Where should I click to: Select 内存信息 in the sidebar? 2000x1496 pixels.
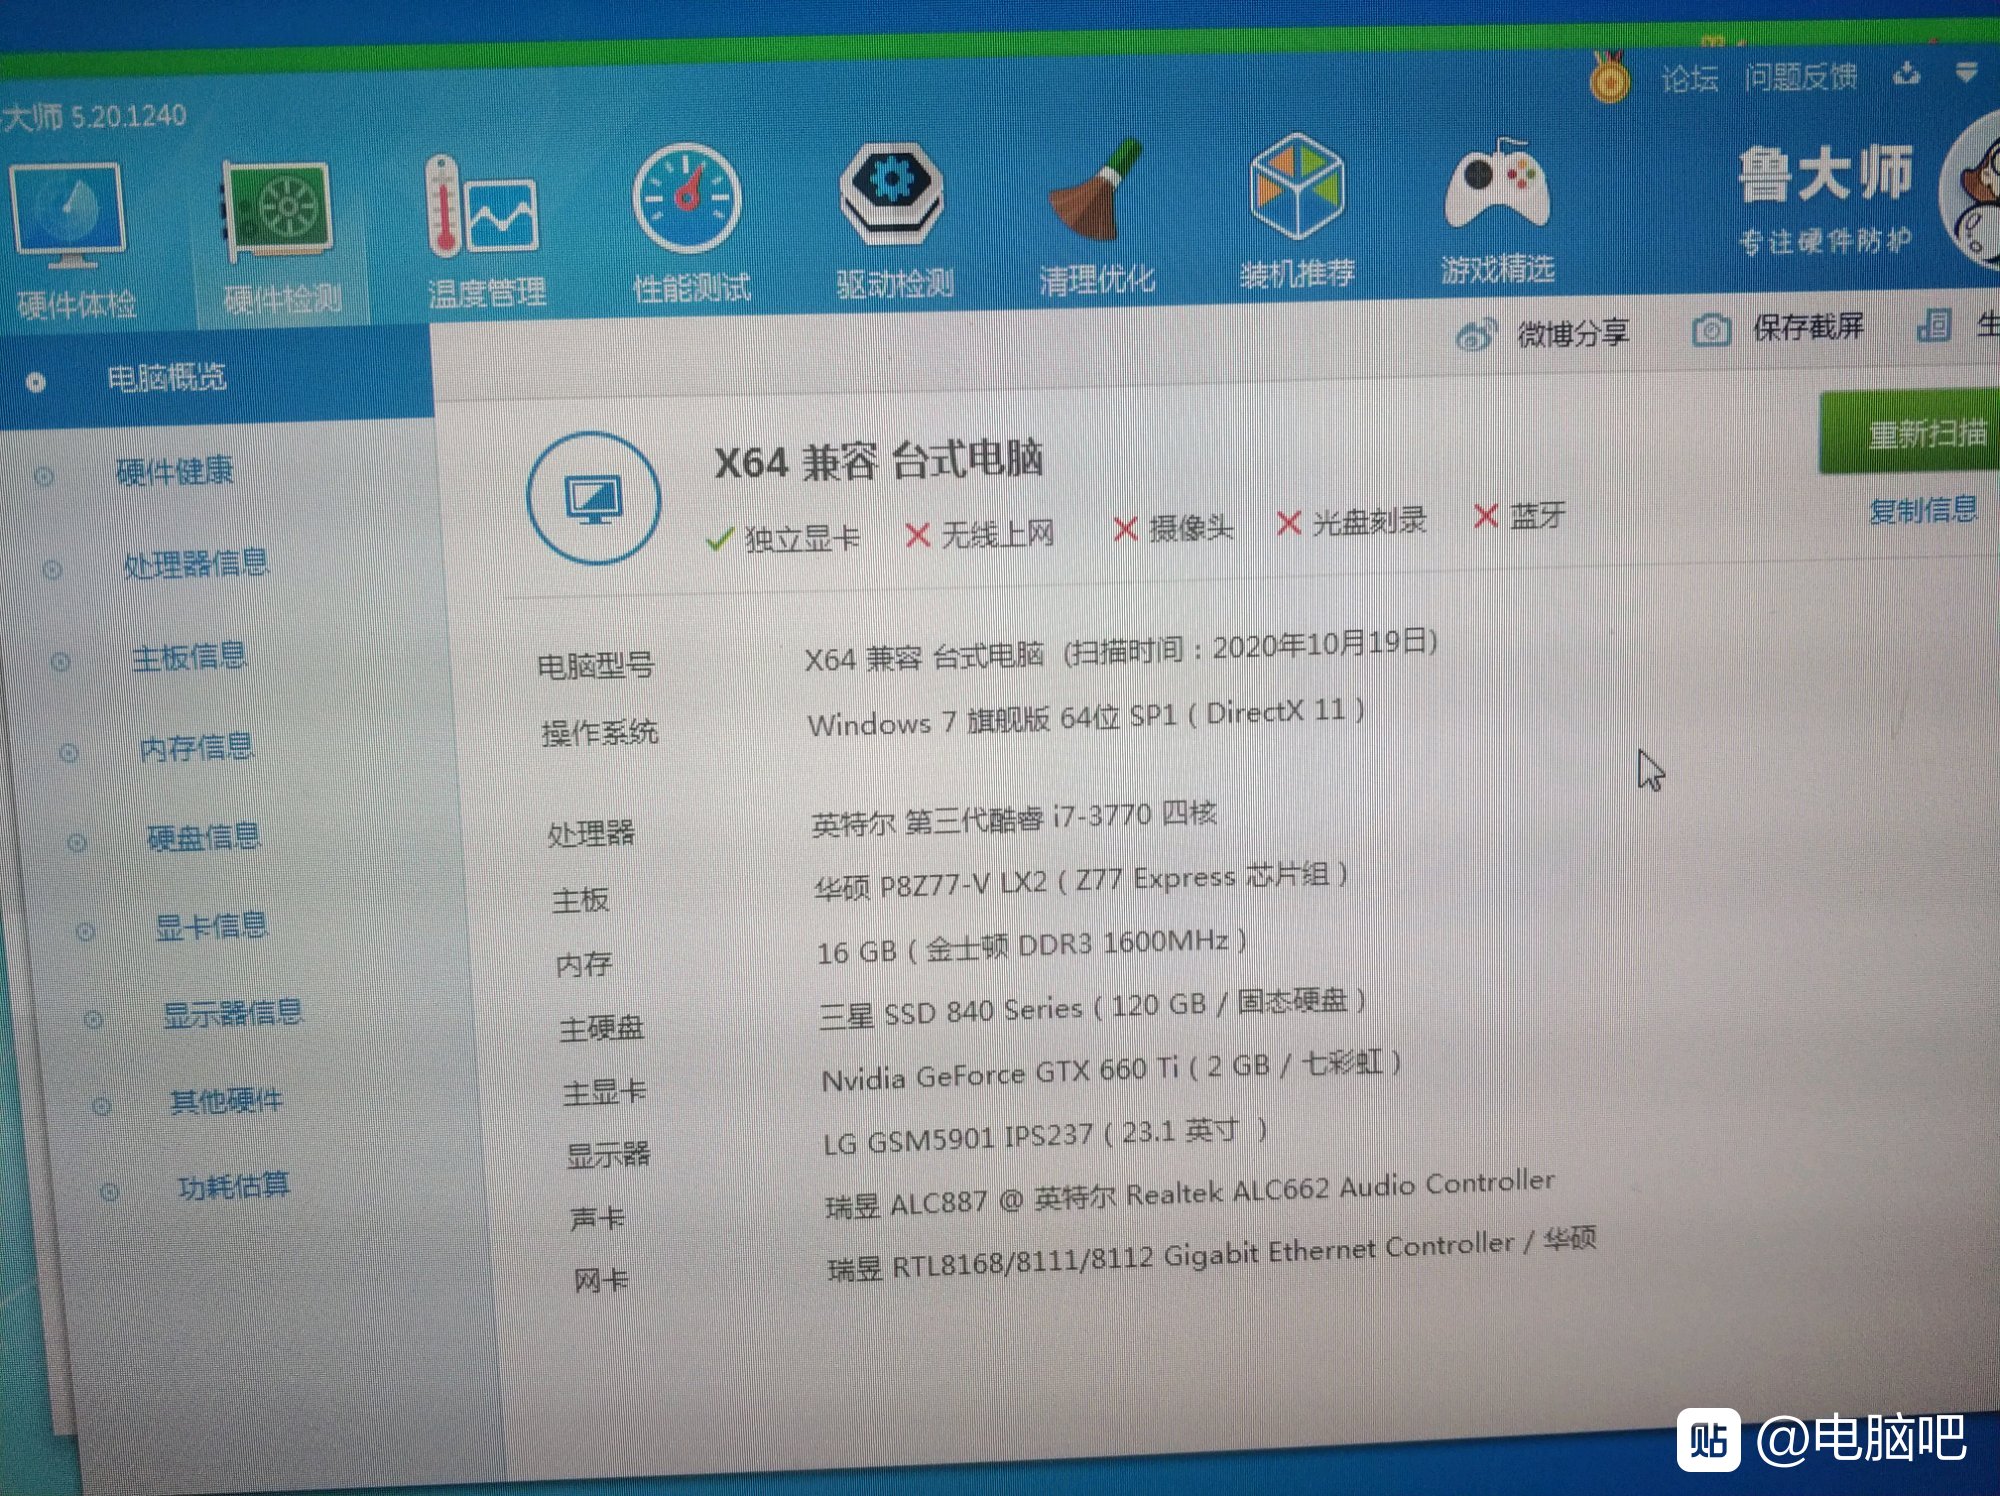(x=197, y=747)
